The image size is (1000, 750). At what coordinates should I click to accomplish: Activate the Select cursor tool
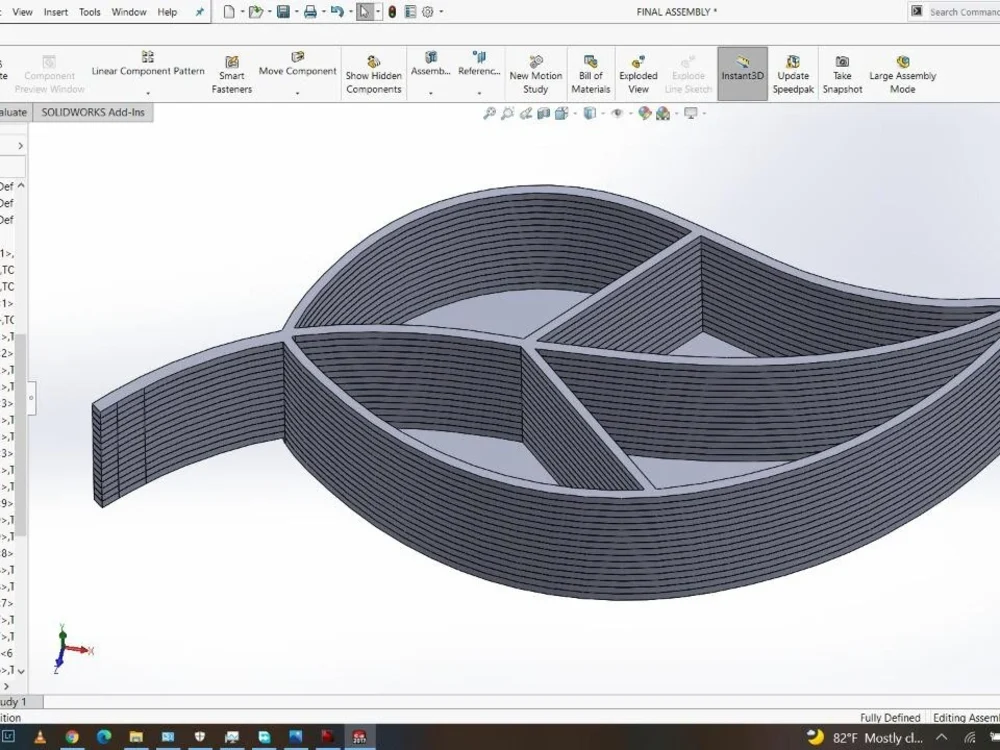[x=364, y=11]
